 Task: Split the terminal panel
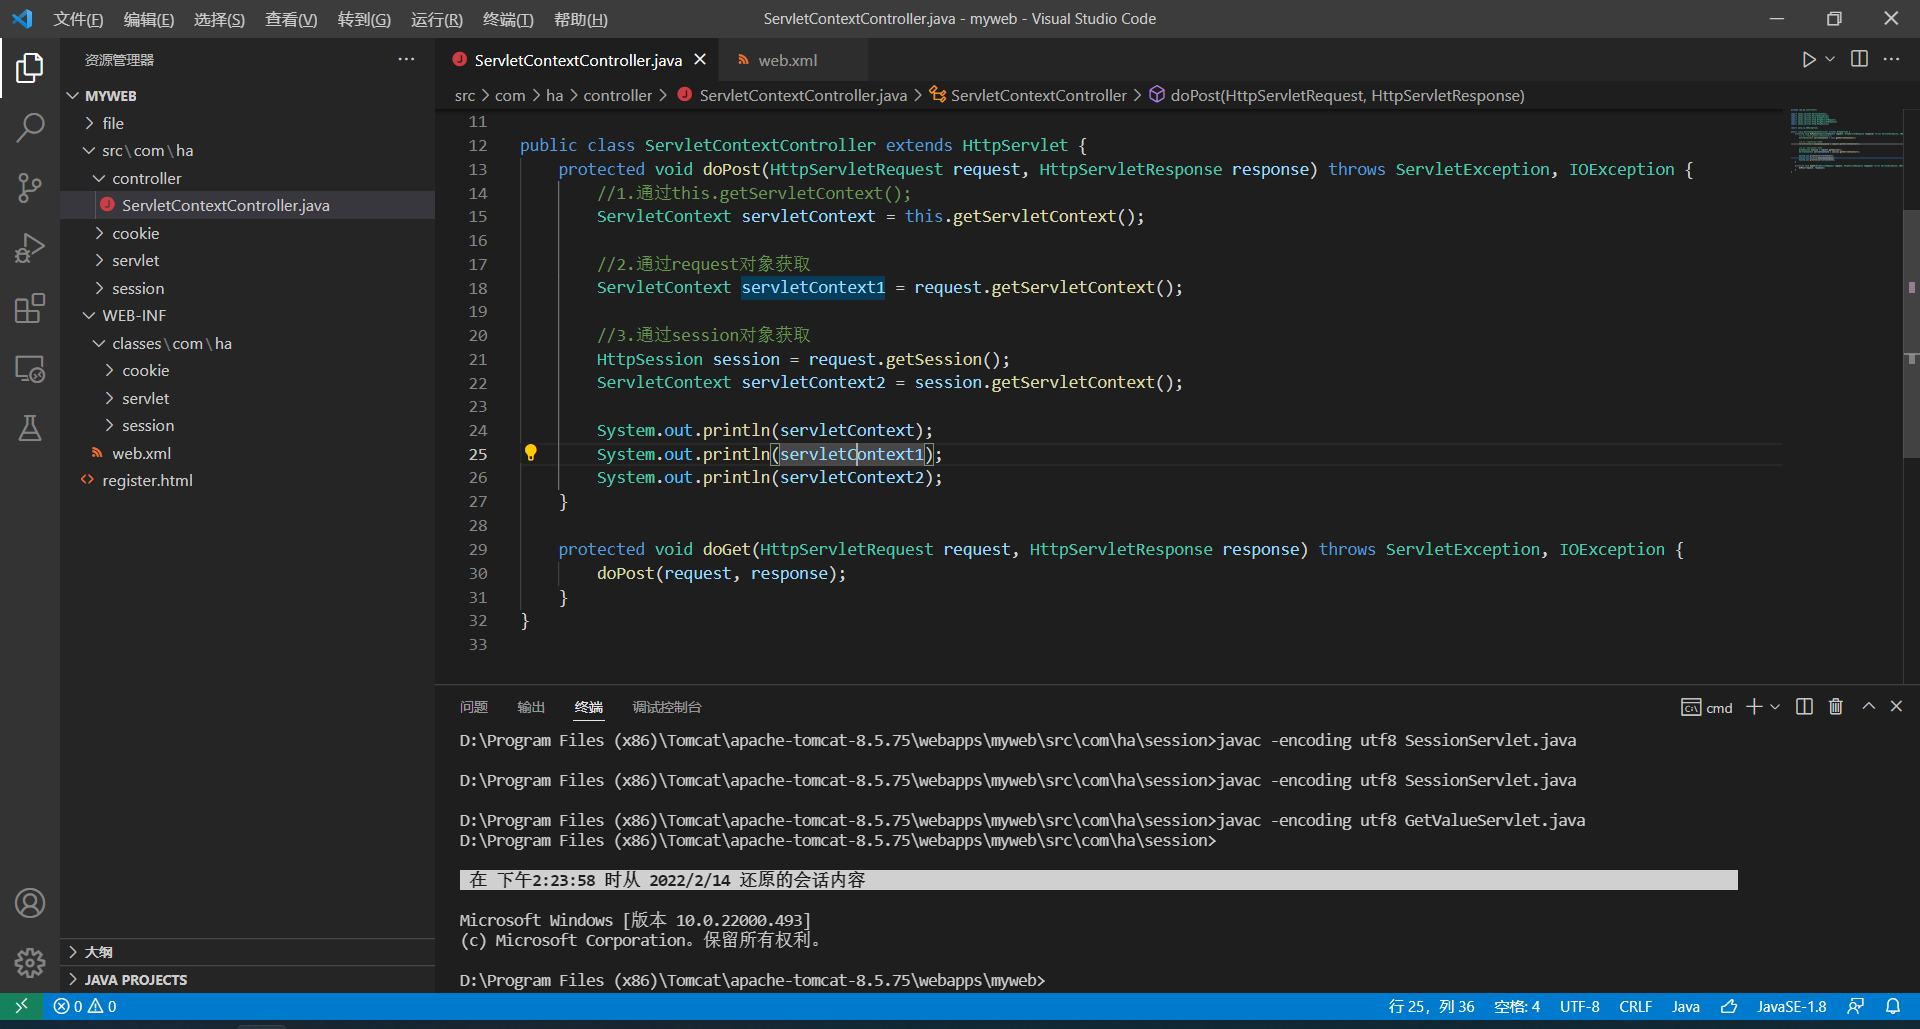point(1804,707)
